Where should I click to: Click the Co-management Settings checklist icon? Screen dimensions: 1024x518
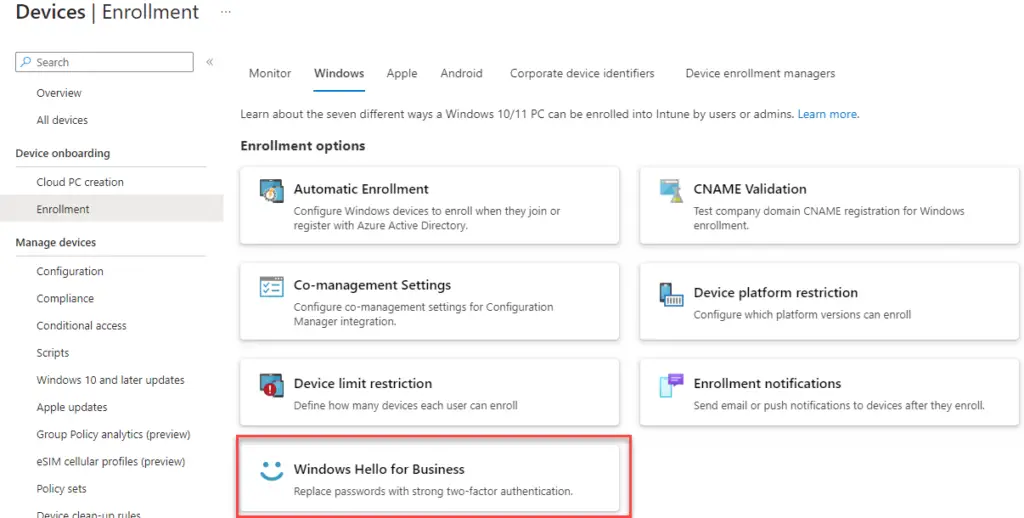(x=271, y=286)
